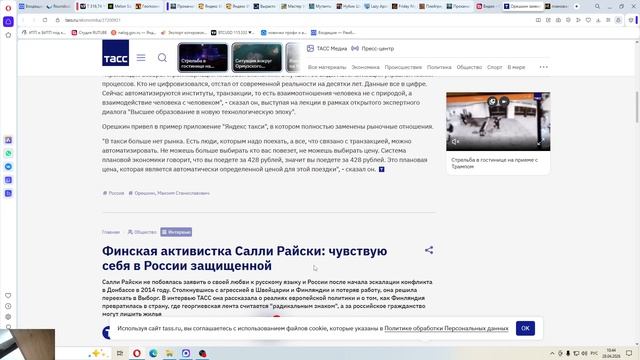This screenshot has height=360, width=640.
Task: Share the Салли Райски article
Action: coord(429,250)
